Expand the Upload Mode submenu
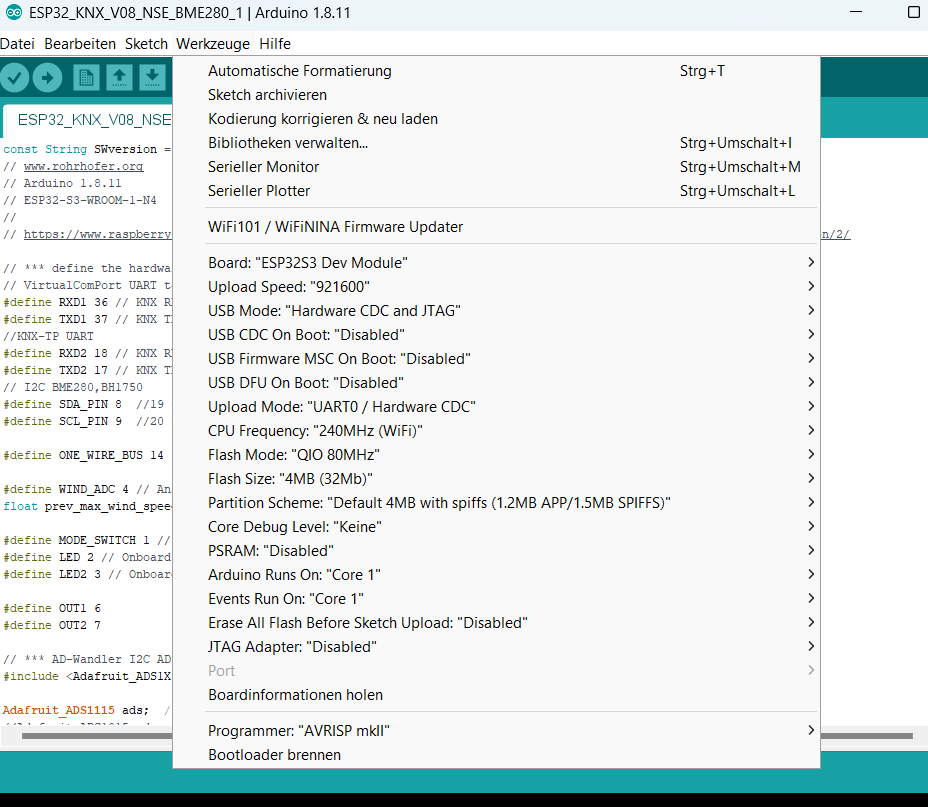The width and height of the screenshot is (928, 807). 496,406
